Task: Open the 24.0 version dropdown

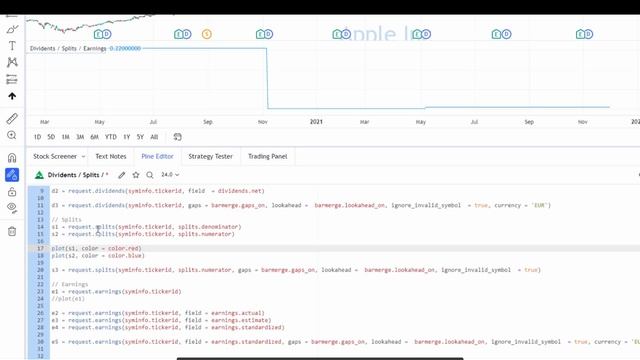Action: pos(170,175)
